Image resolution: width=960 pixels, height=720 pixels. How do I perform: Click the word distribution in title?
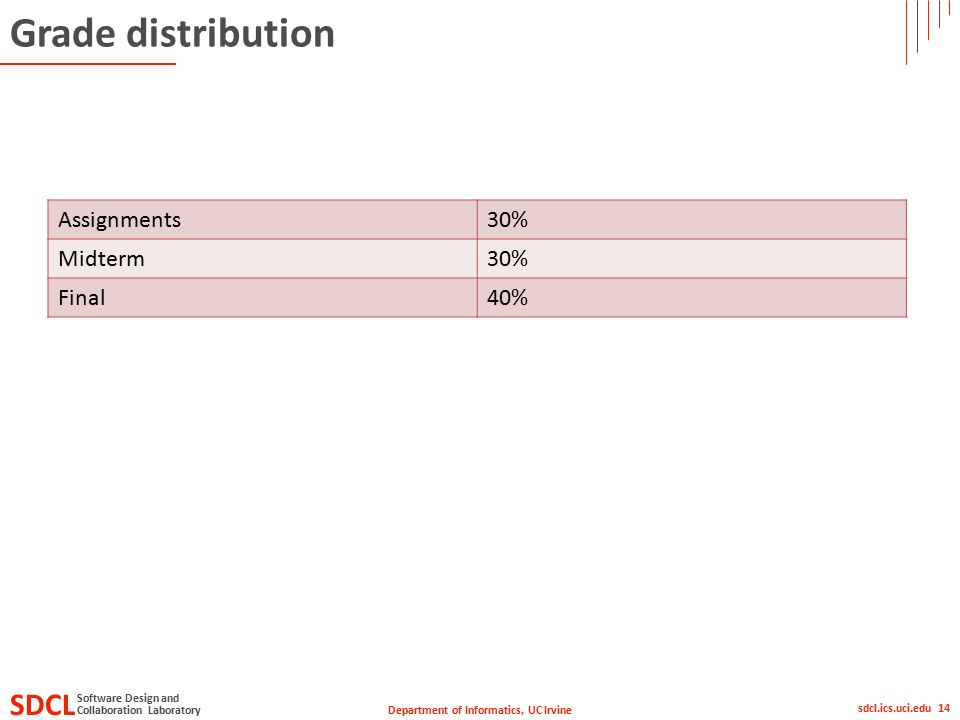click(x=230, y=33)
